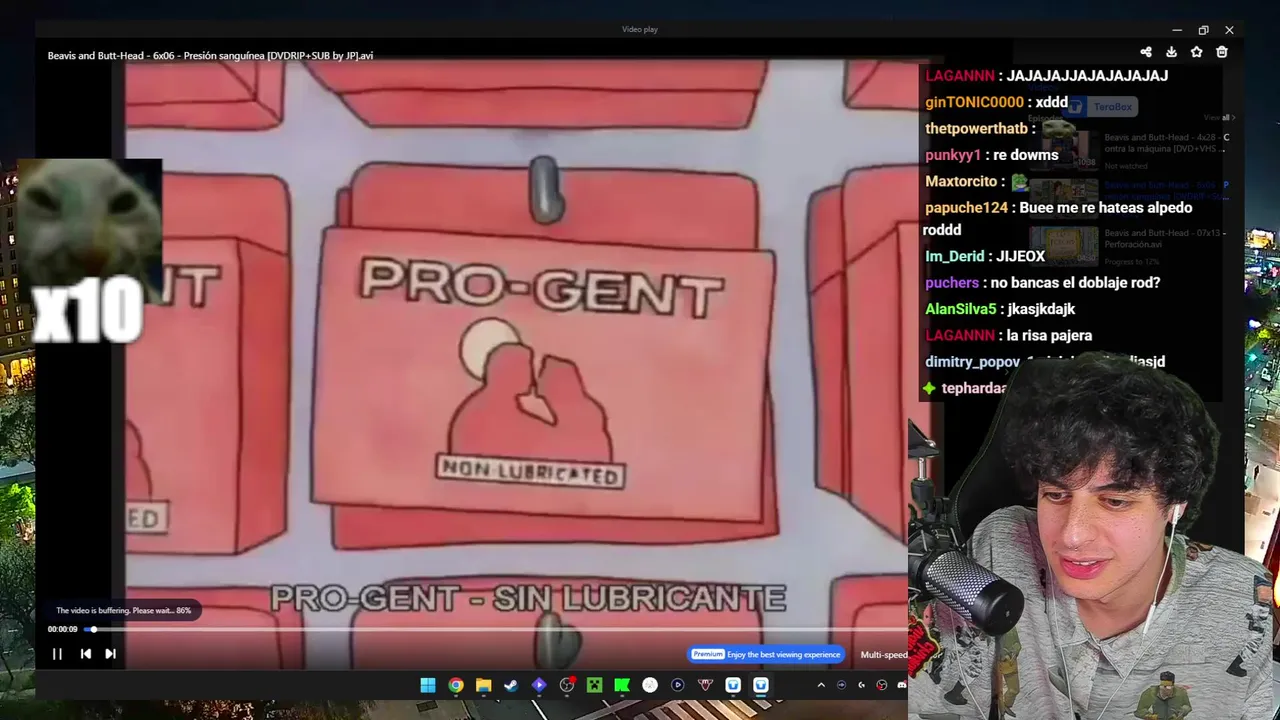Image resolution: width=1280 pixels, height=720 pixels.
Task: Open Steam from the taskbar
Action: 511,685
